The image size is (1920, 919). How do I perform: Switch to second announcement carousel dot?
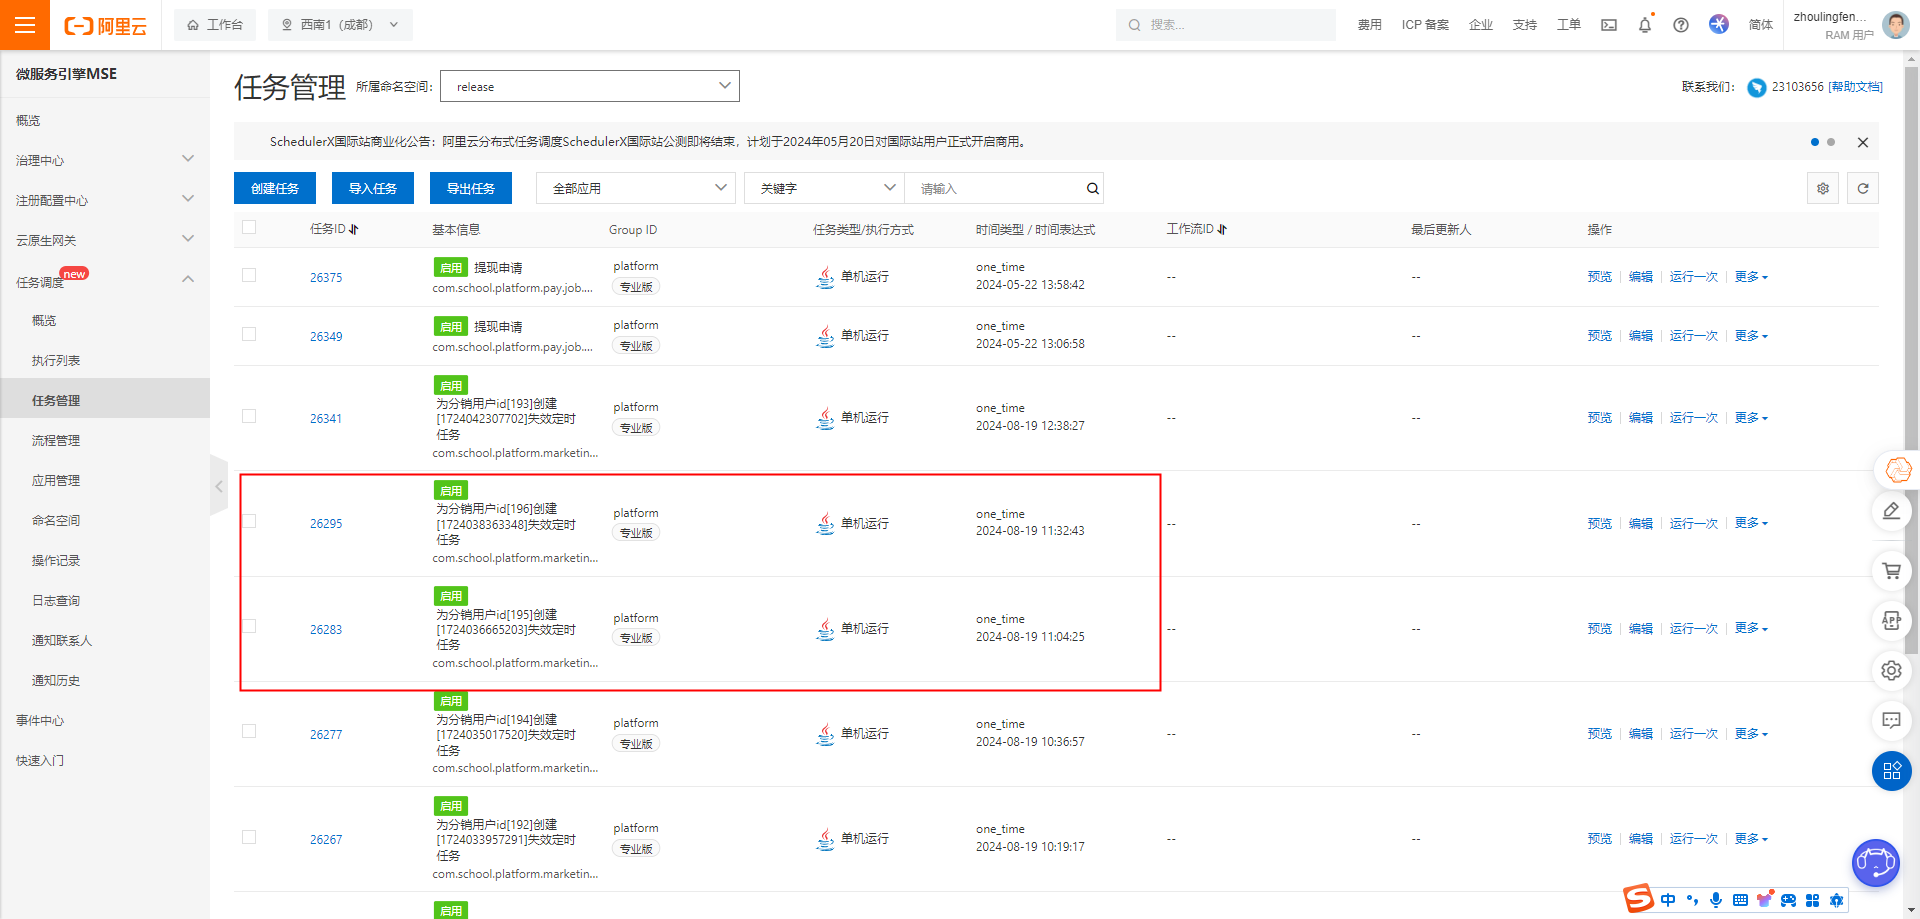(x=1831, y=142)
